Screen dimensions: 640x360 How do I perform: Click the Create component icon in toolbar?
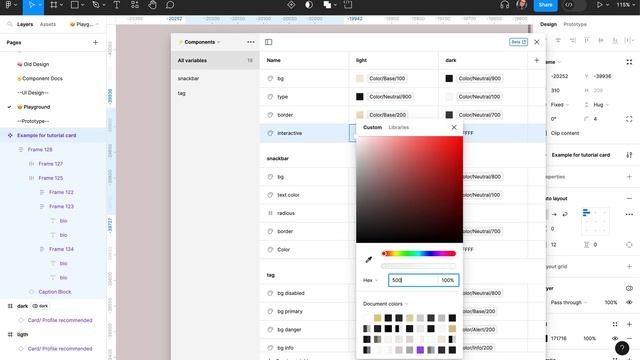291,5
